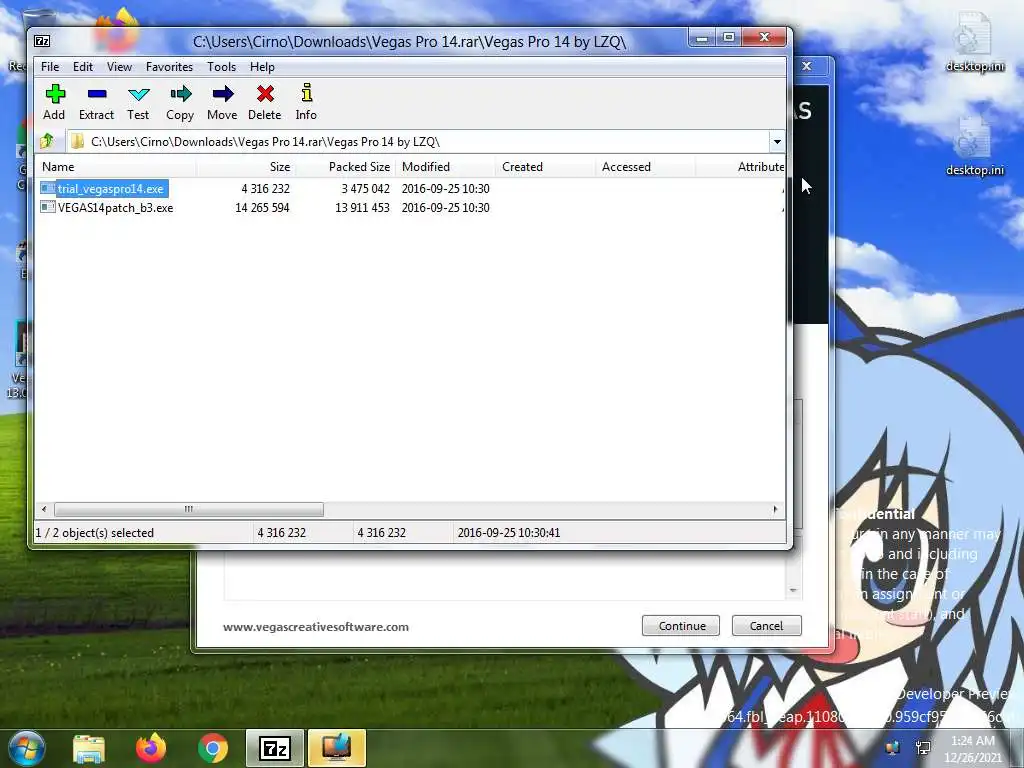Screen dimensions: 1024x768
Task: Sort by the Name column header
Action: (x=115, y=167)
